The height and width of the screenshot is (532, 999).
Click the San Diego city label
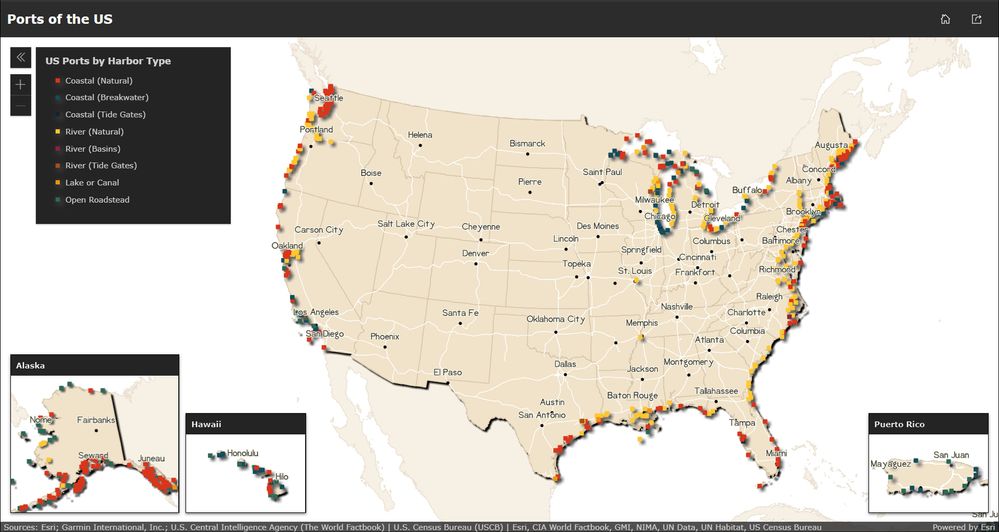tap(325, 333)
